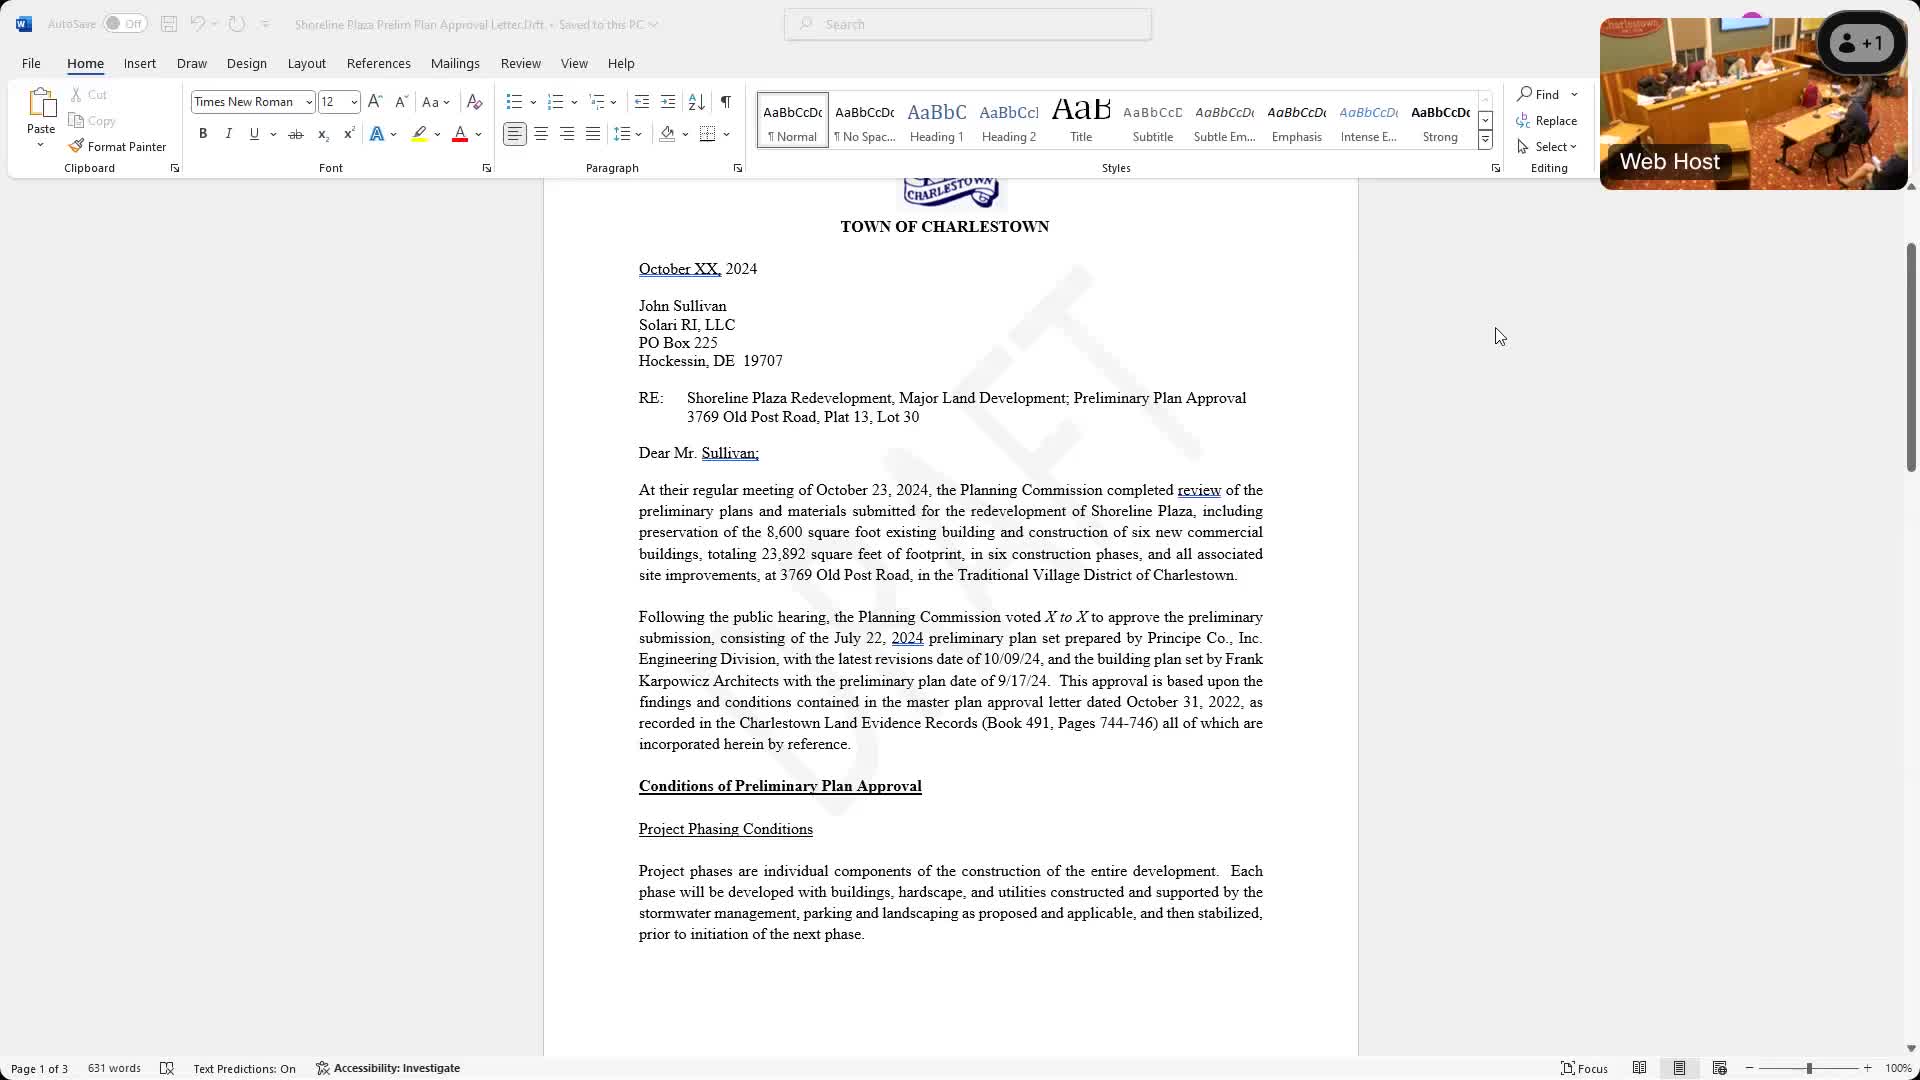The width and height of the screenshot is (1920, 1080).
Task: Switch to the Insert tab
Action: [x=140, y=63]
